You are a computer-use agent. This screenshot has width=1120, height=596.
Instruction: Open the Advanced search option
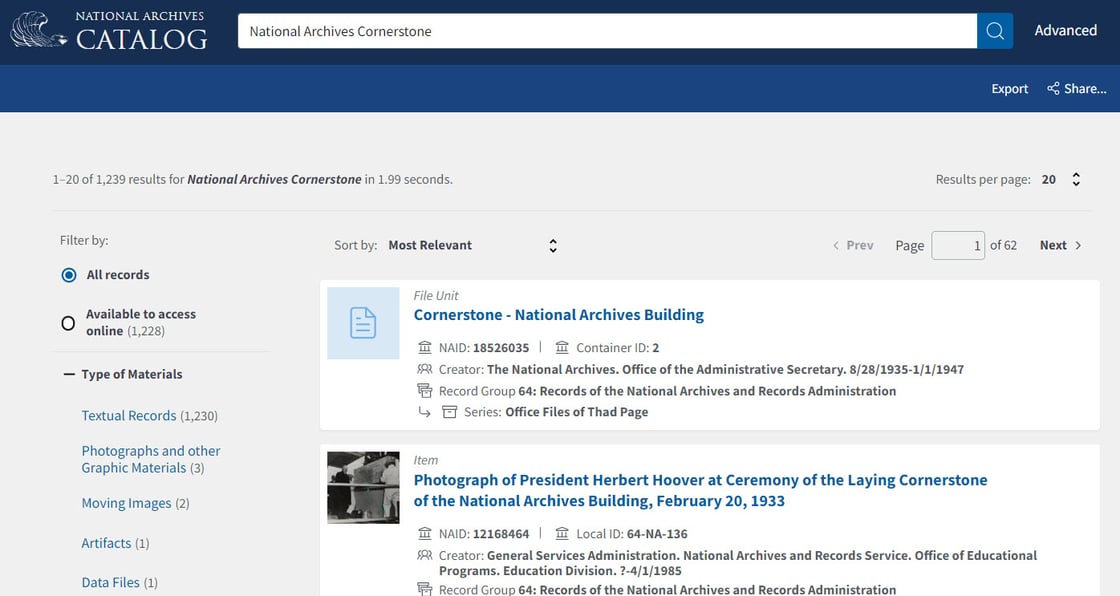tap(1065, 31)
